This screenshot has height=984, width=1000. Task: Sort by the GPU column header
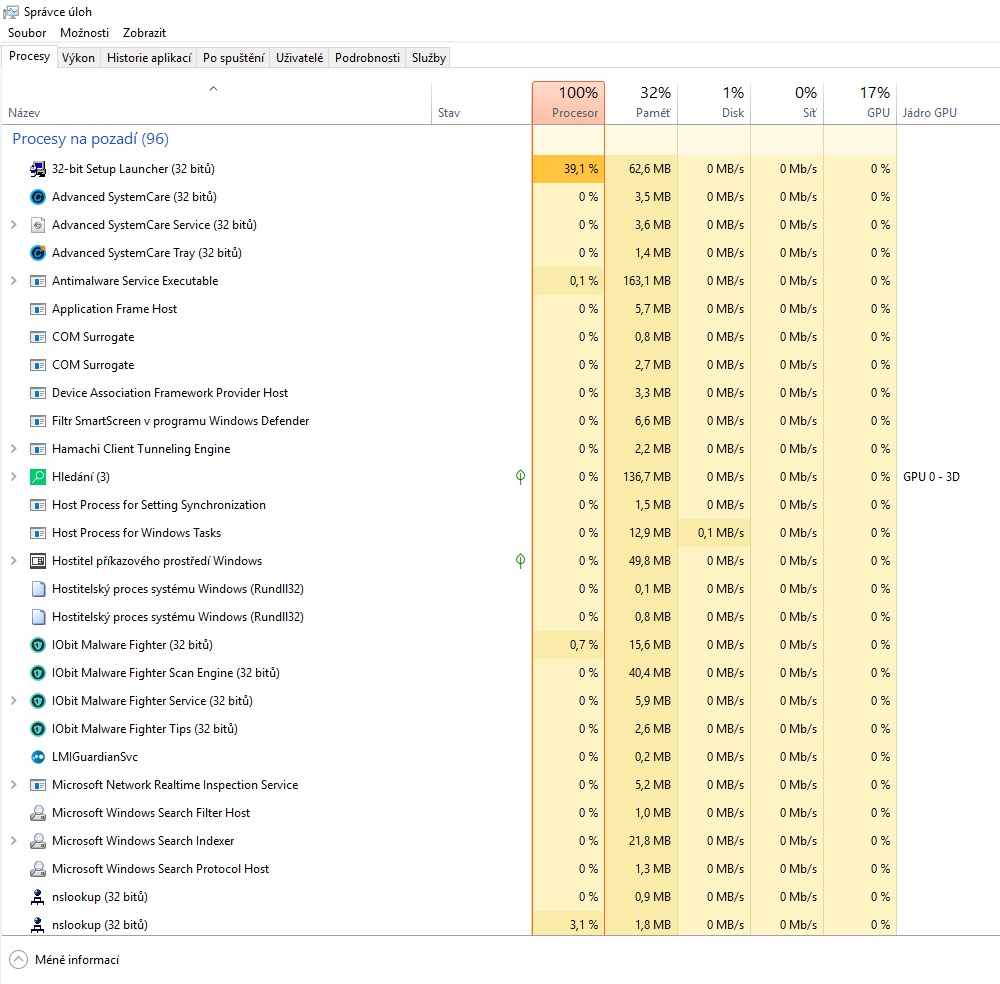[x=860, y=103]
